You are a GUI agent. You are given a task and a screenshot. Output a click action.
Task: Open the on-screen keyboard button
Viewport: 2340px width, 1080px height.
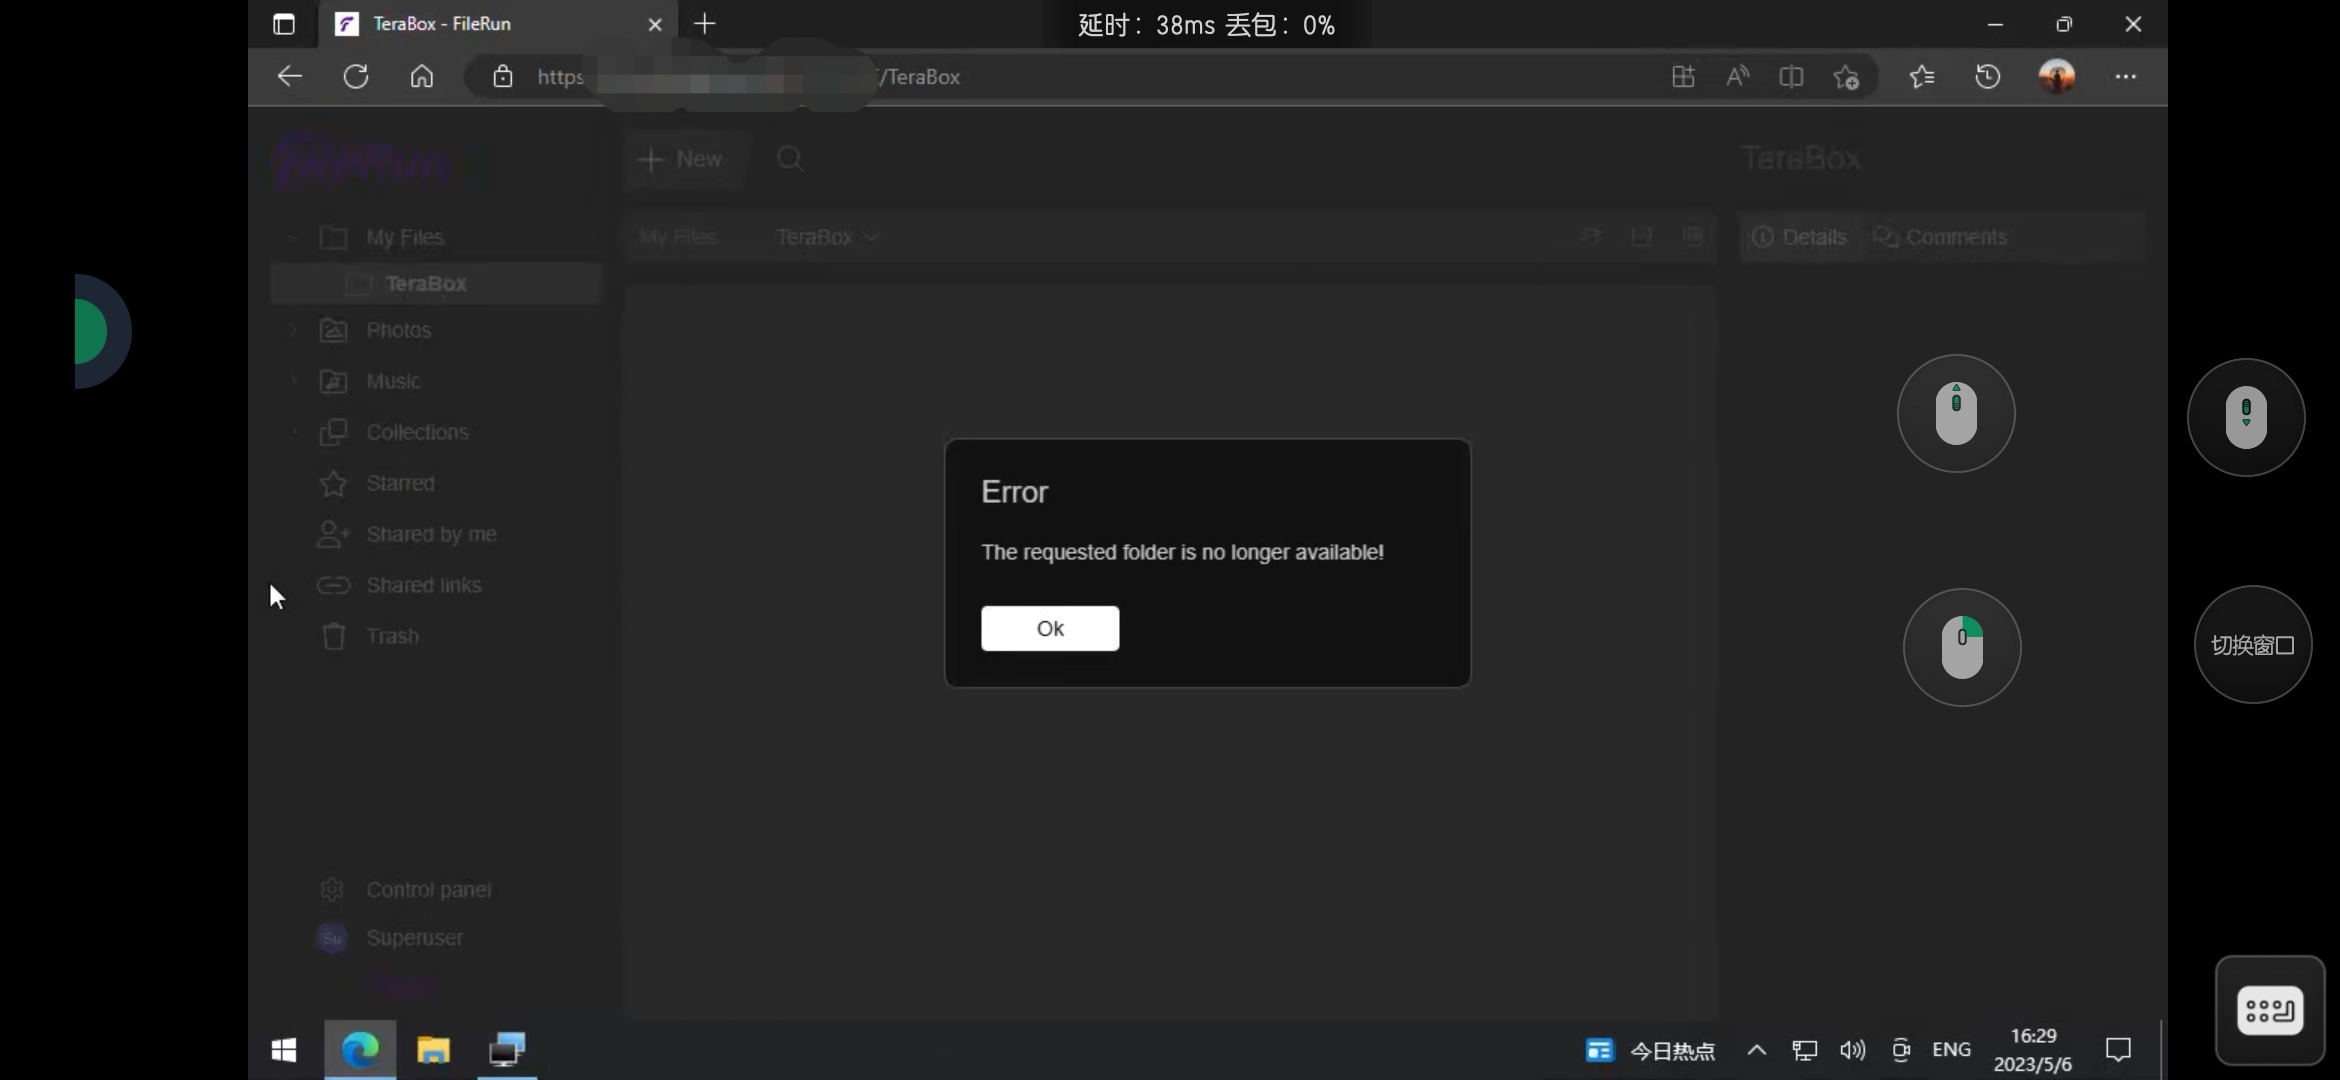pyautogui.click(x=2269, y=1011)
